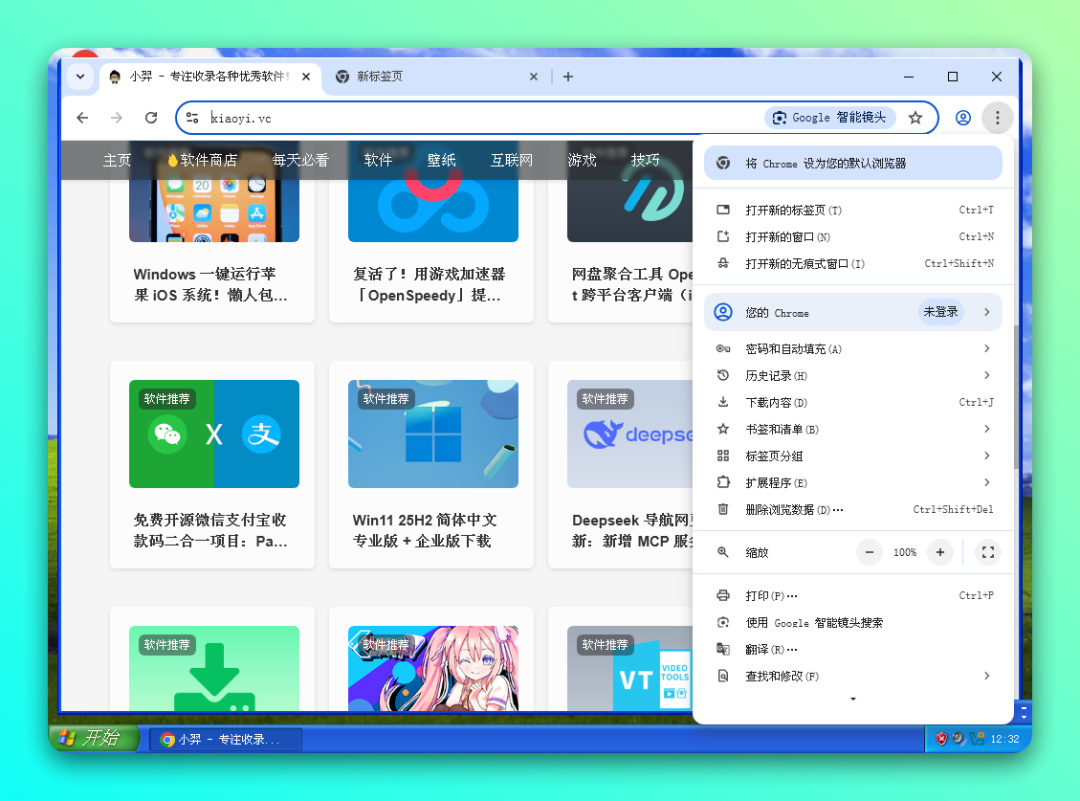Close the 小羿 tab
This screenshot has width=1080, height=801.
(306, 76)
